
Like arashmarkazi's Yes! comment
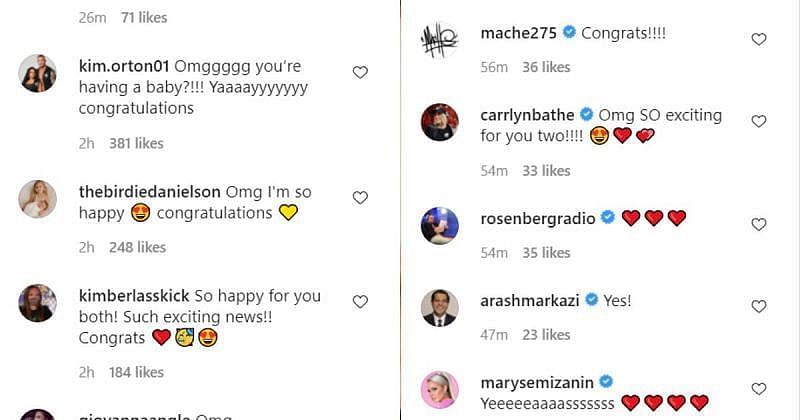(x=758, y=306)
